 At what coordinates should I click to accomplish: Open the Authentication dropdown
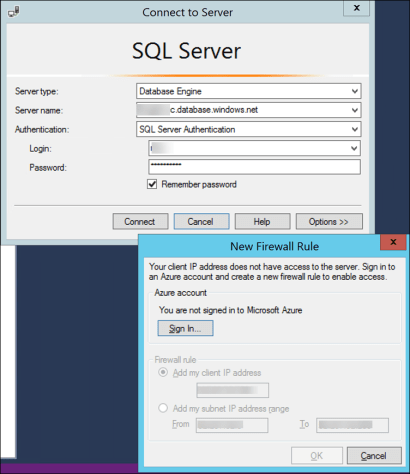click(x=355, y=129)
